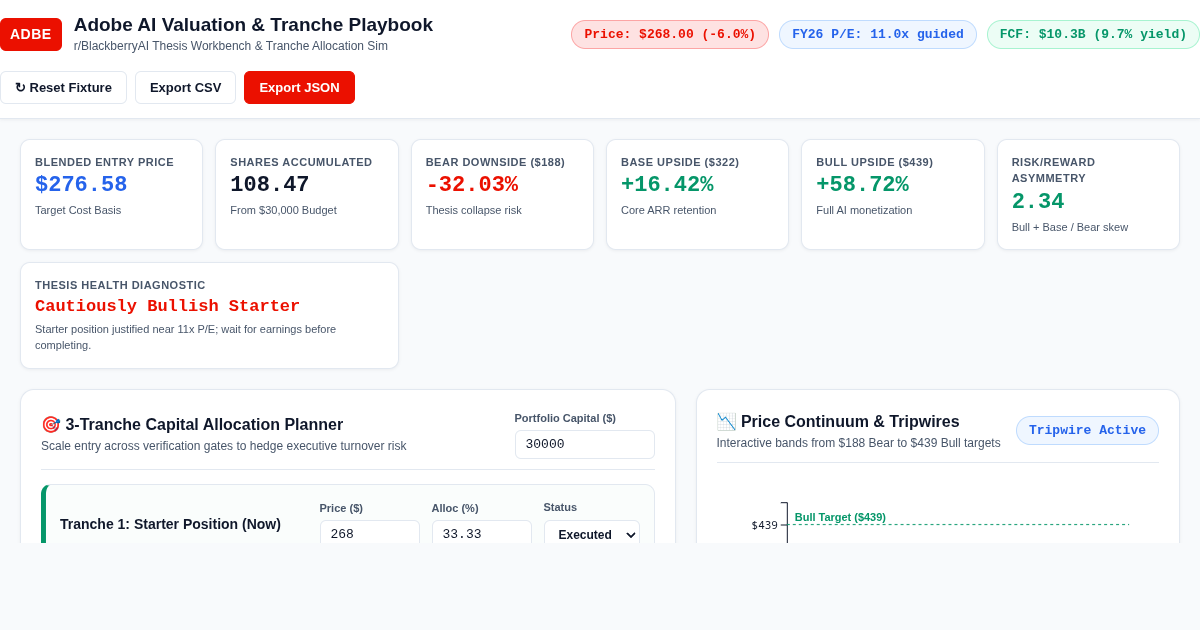The image size is (1200, 630).
Task: Click the Target Cost Basis caption
Action: tap(78, 210)
